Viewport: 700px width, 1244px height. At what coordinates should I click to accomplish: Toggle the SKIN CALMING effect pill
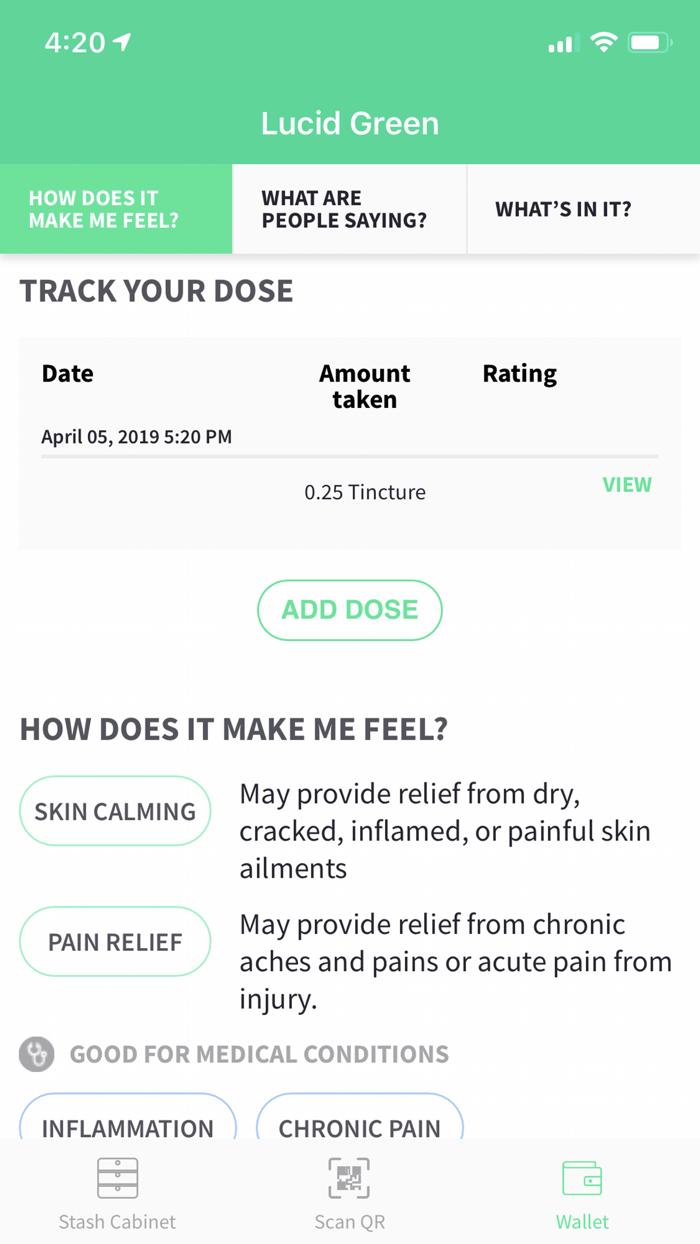(115, 811)
